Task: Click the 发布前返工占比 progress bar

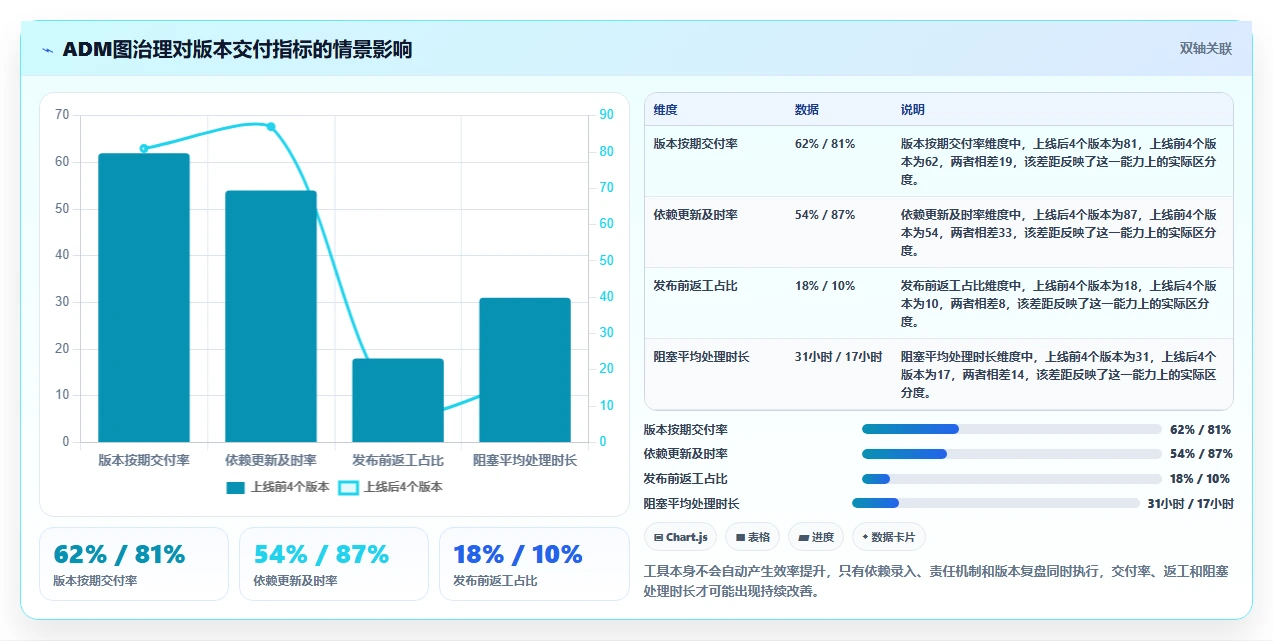Action: (1012, 479)
